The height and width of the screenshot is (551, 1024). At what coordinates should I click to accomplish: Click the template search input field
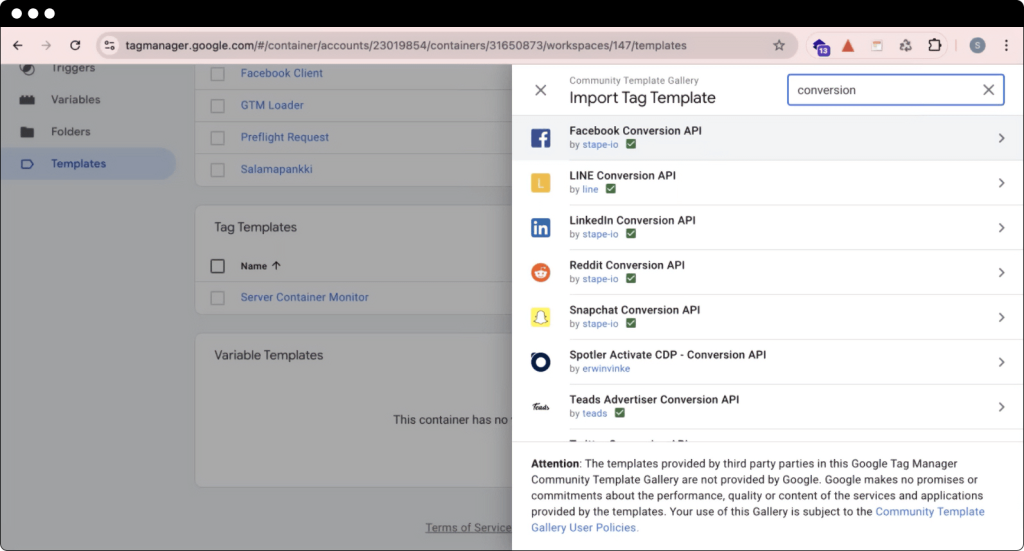pos(880,90)
